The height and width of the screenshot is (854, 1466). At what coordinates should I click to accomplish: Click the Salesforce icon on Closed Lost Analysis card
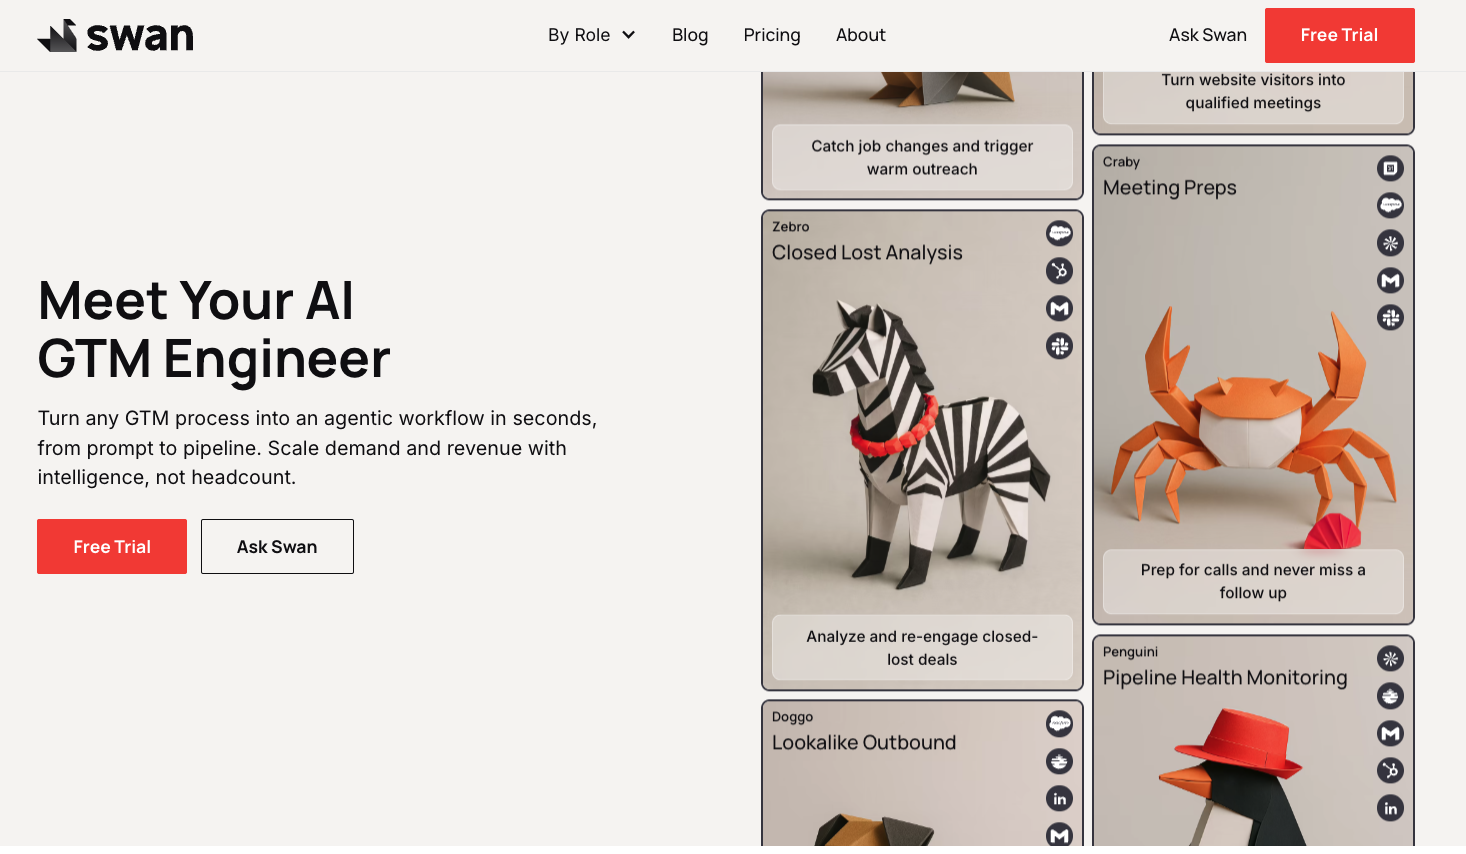[1059, 233]
